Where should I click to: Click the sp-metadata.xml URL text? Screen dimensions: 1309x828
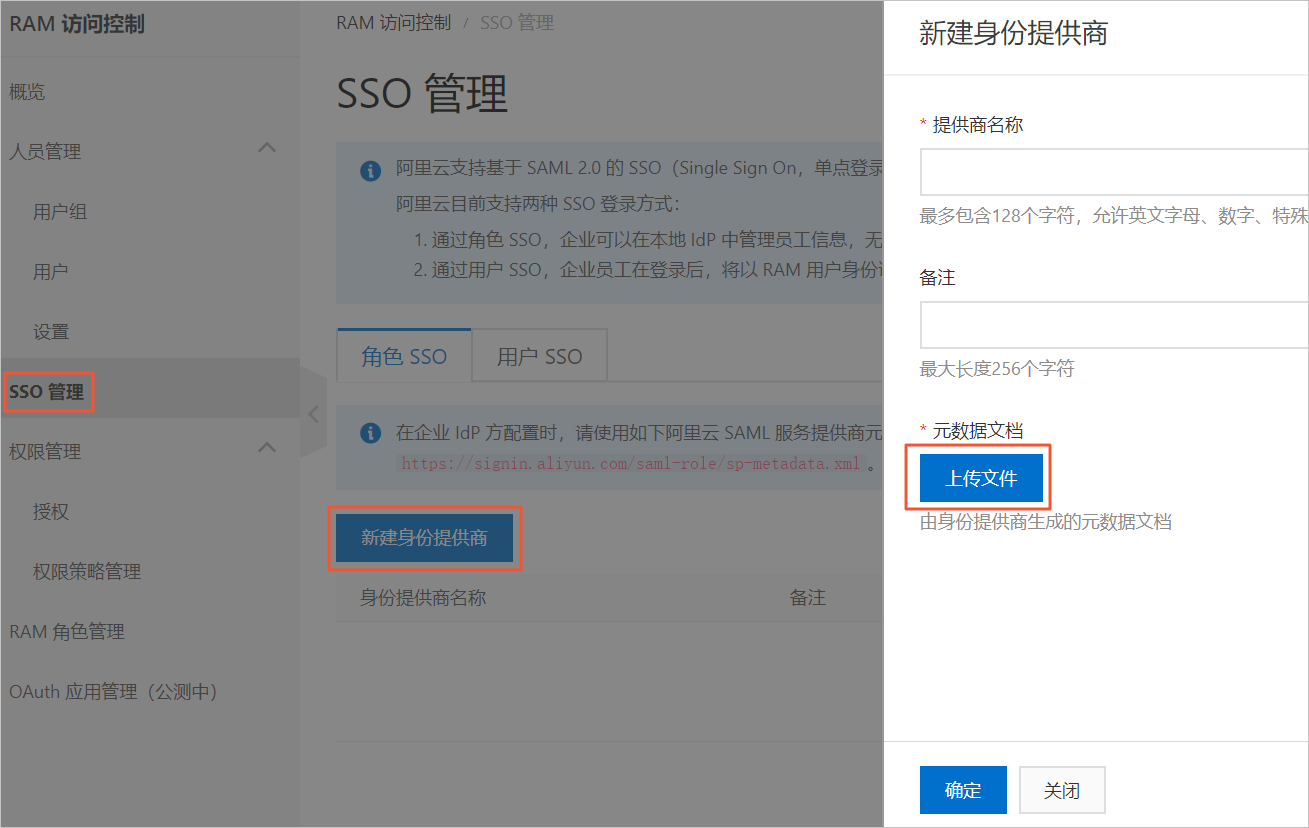click(630, 464)
